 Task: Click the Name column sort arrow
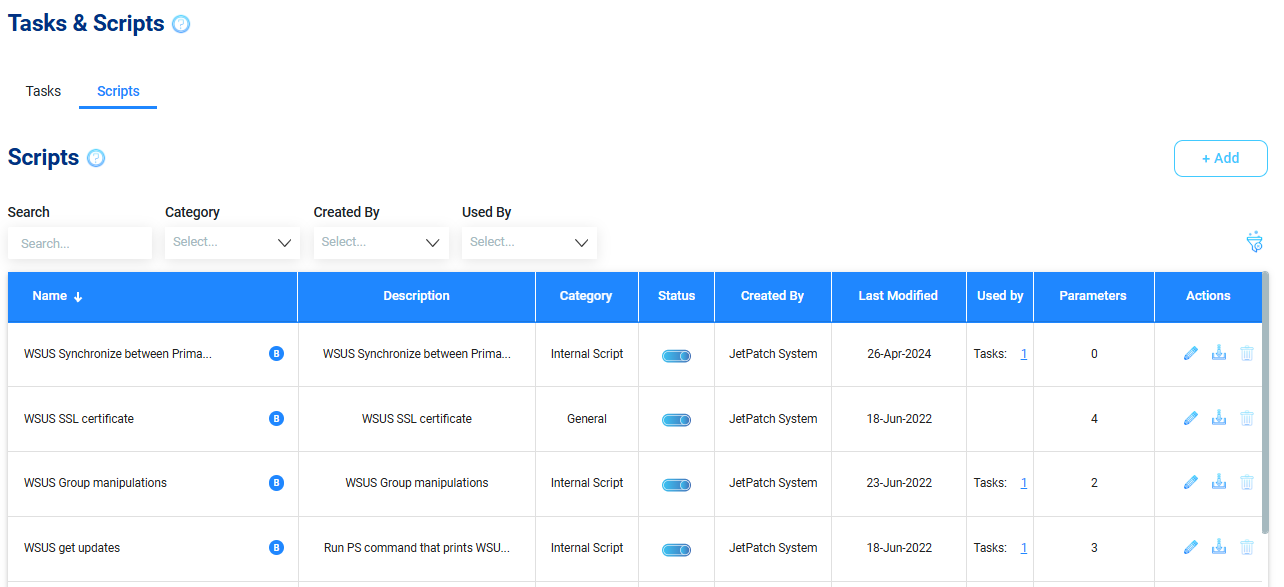78,297
